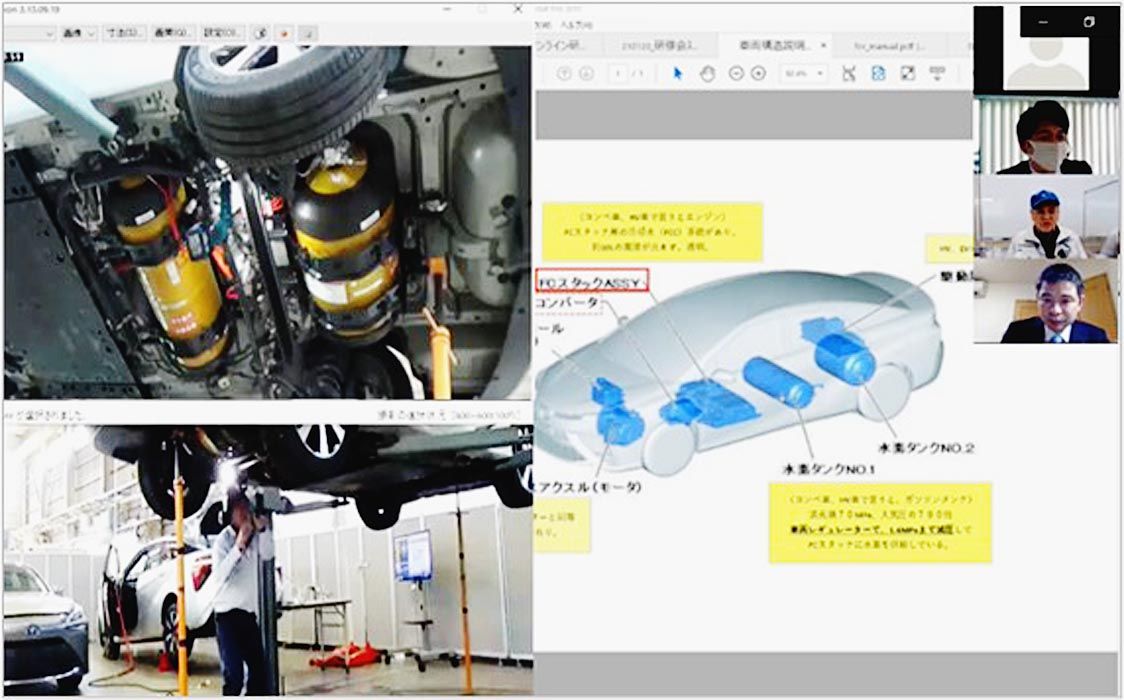
Task: Click the orange record icon in camera toolbar
Action: [x=284, y=33]
